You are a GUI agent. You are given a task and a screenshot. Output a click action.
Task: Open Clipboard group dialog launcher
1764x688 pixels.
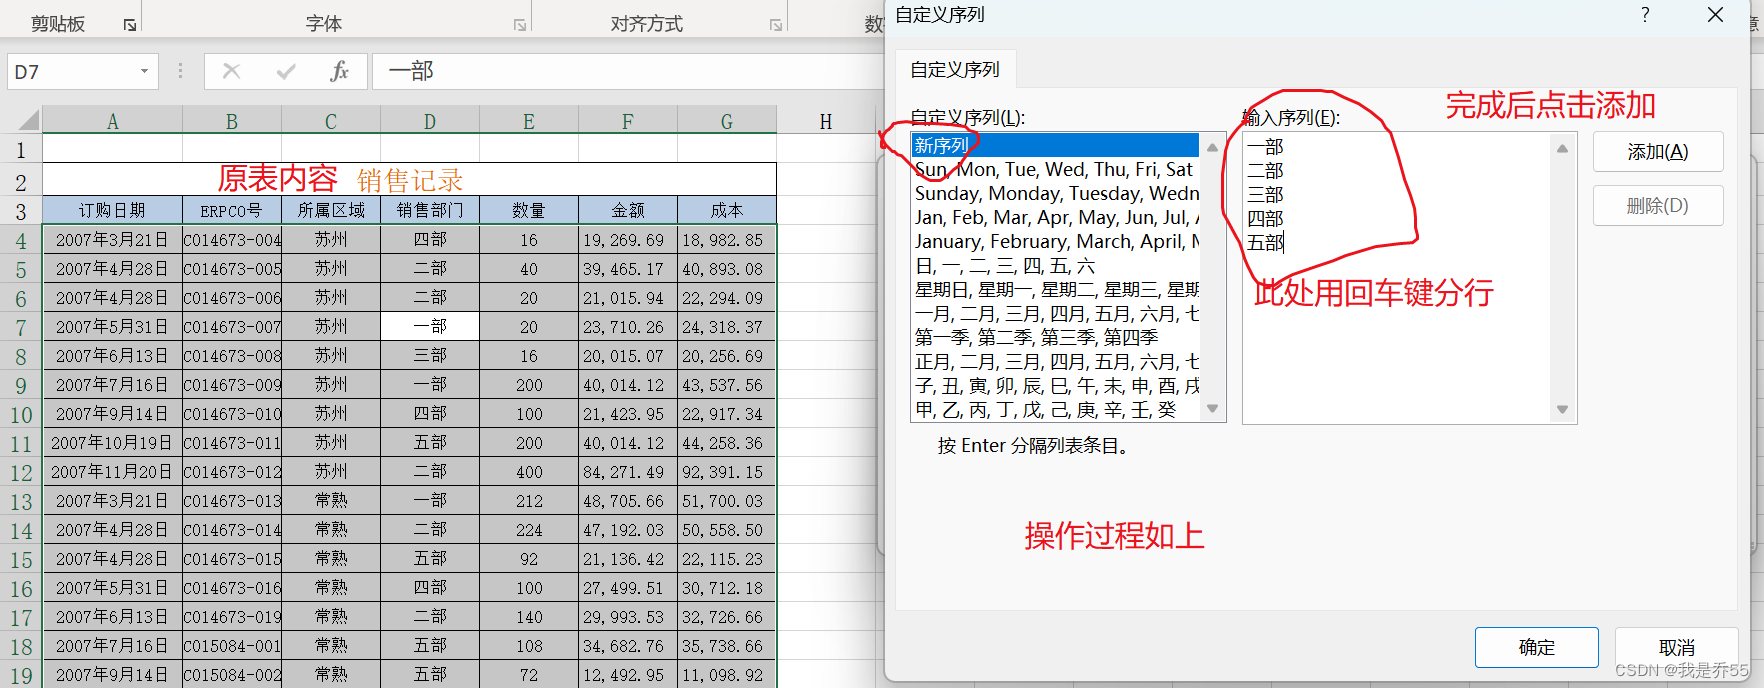[130, 25]
